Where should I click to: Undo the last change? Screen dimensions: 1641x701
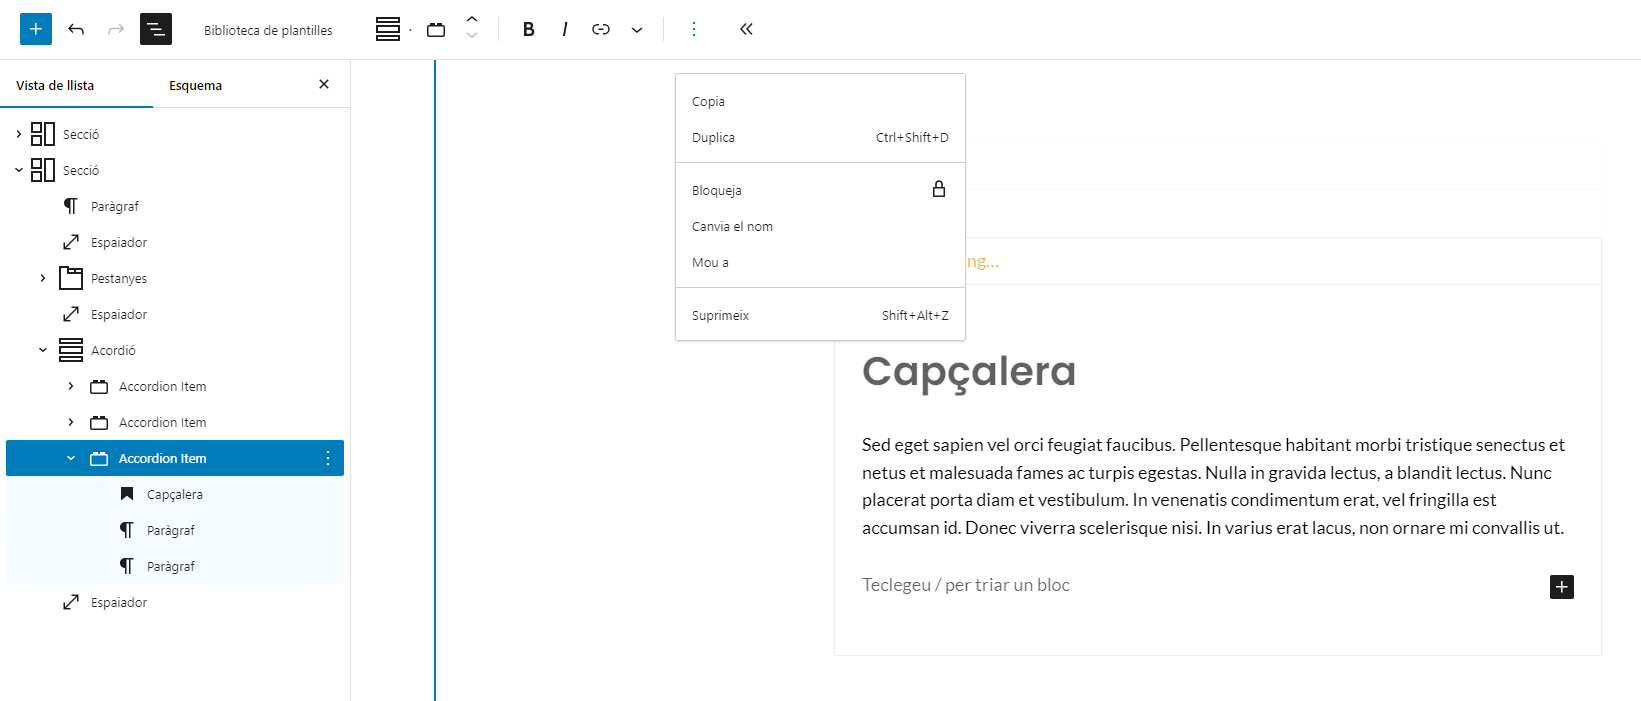(x=76, y=29)
